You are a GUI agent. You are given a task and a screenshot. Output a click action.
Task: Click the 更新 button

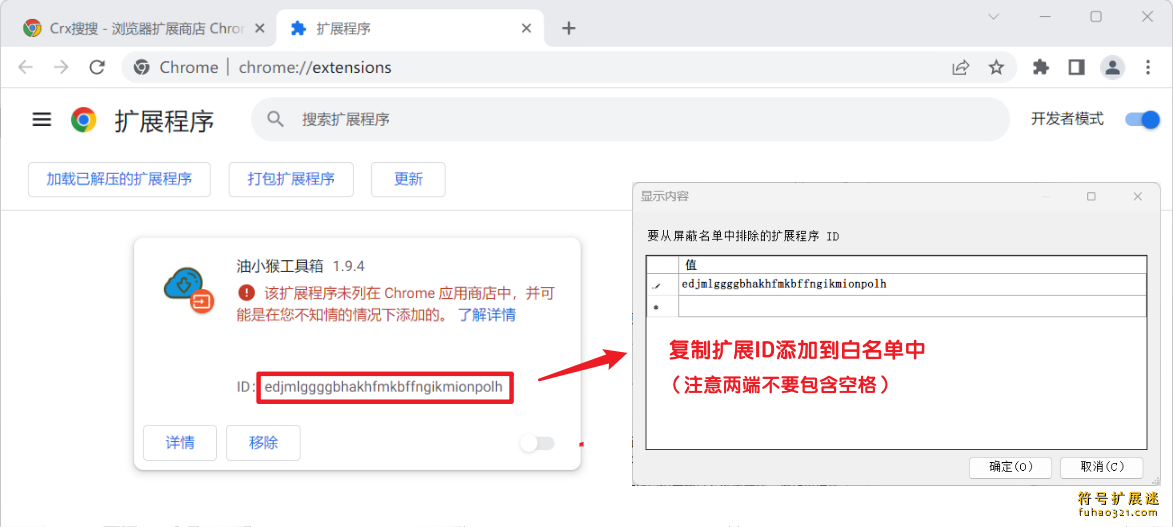click(408, 180)
